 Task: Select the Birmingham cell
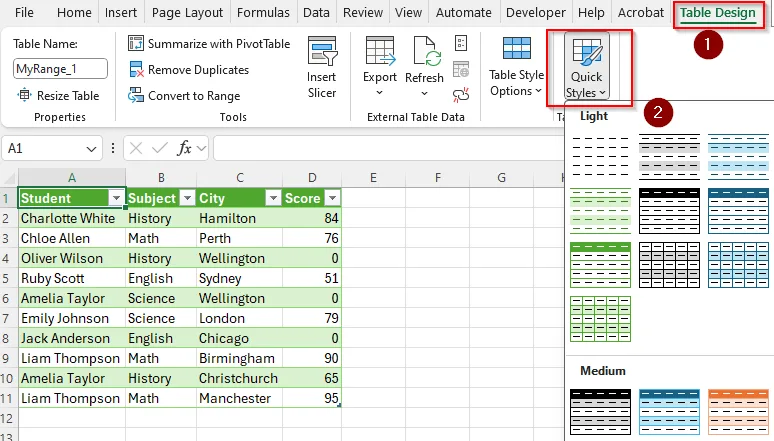click(x=239, y=358)
